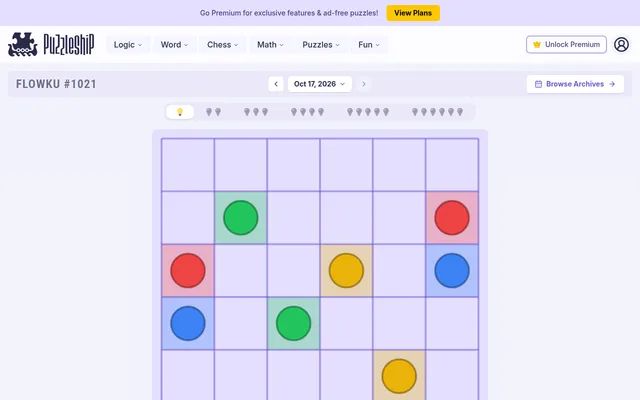Select five-bulb difficulty level
640x400 pixels.
tap(368, 112)
